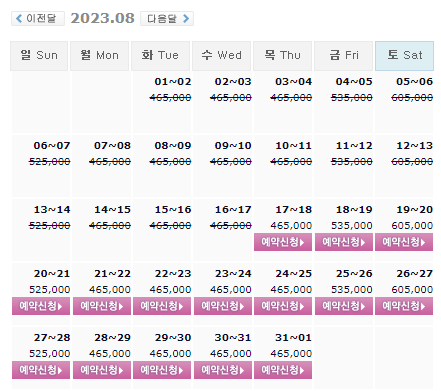Select the 월 Mon column header
Viewport: 441px width, 391px height.
(100, 56)
